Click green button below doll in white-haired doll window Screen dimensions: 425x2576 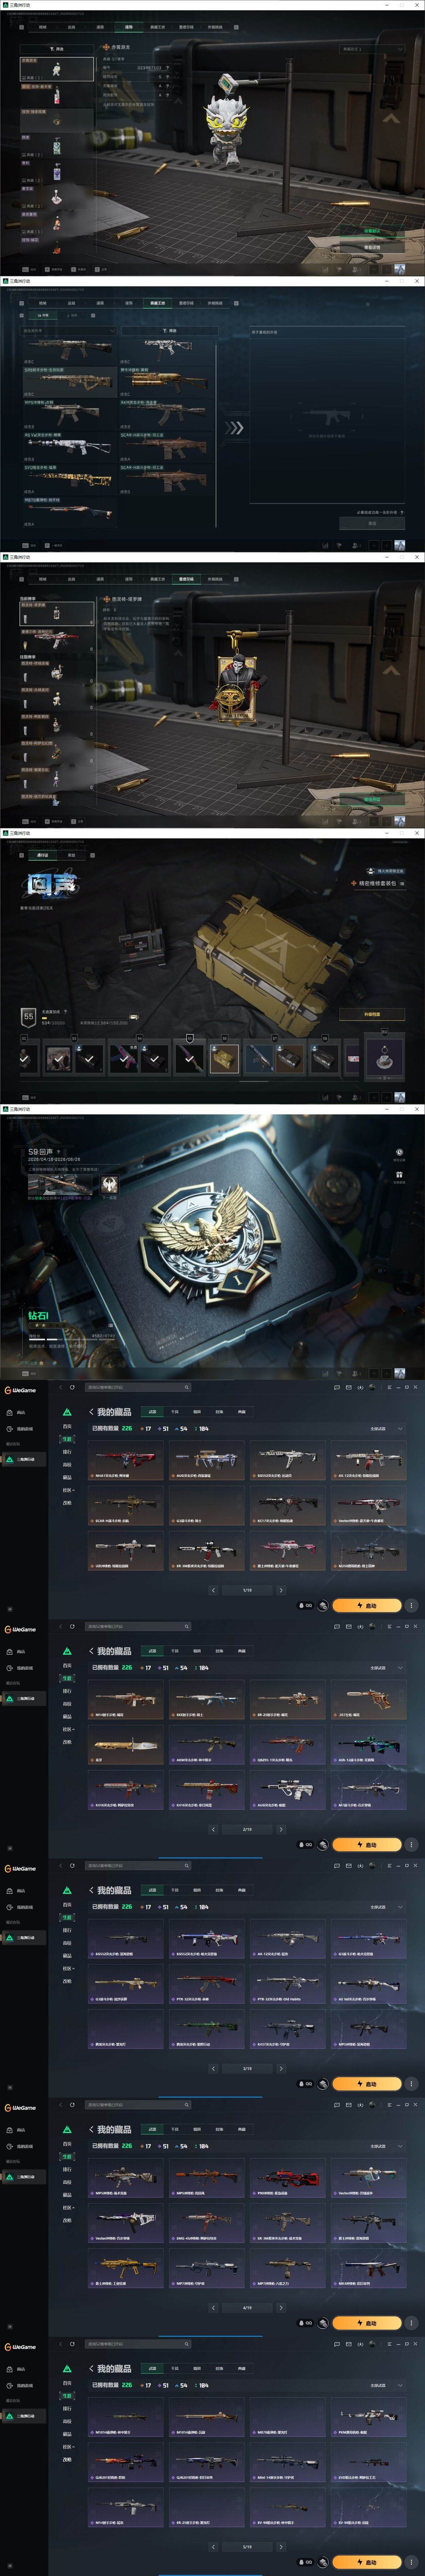click(x=372, y=231)
